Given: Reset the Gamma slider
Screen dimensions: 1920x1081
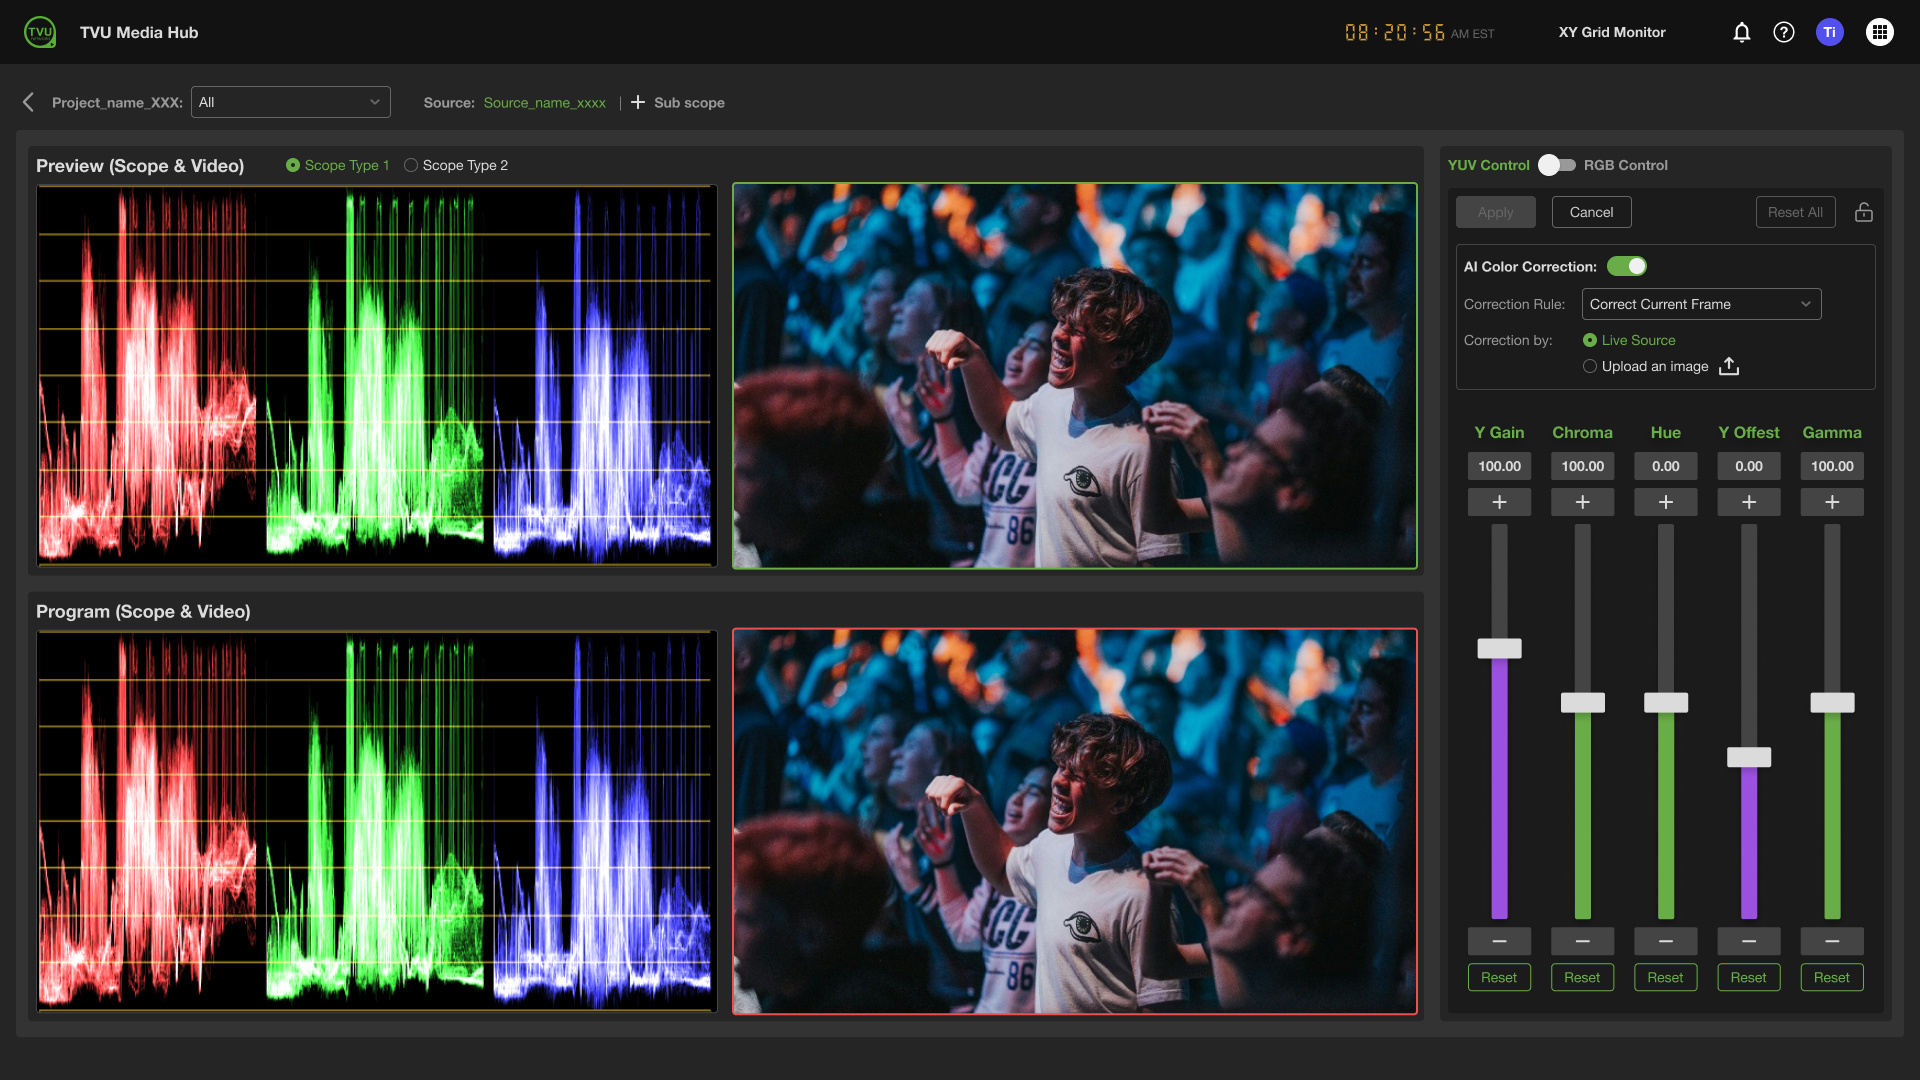Looking at the screenshot, I should 1832,977.
